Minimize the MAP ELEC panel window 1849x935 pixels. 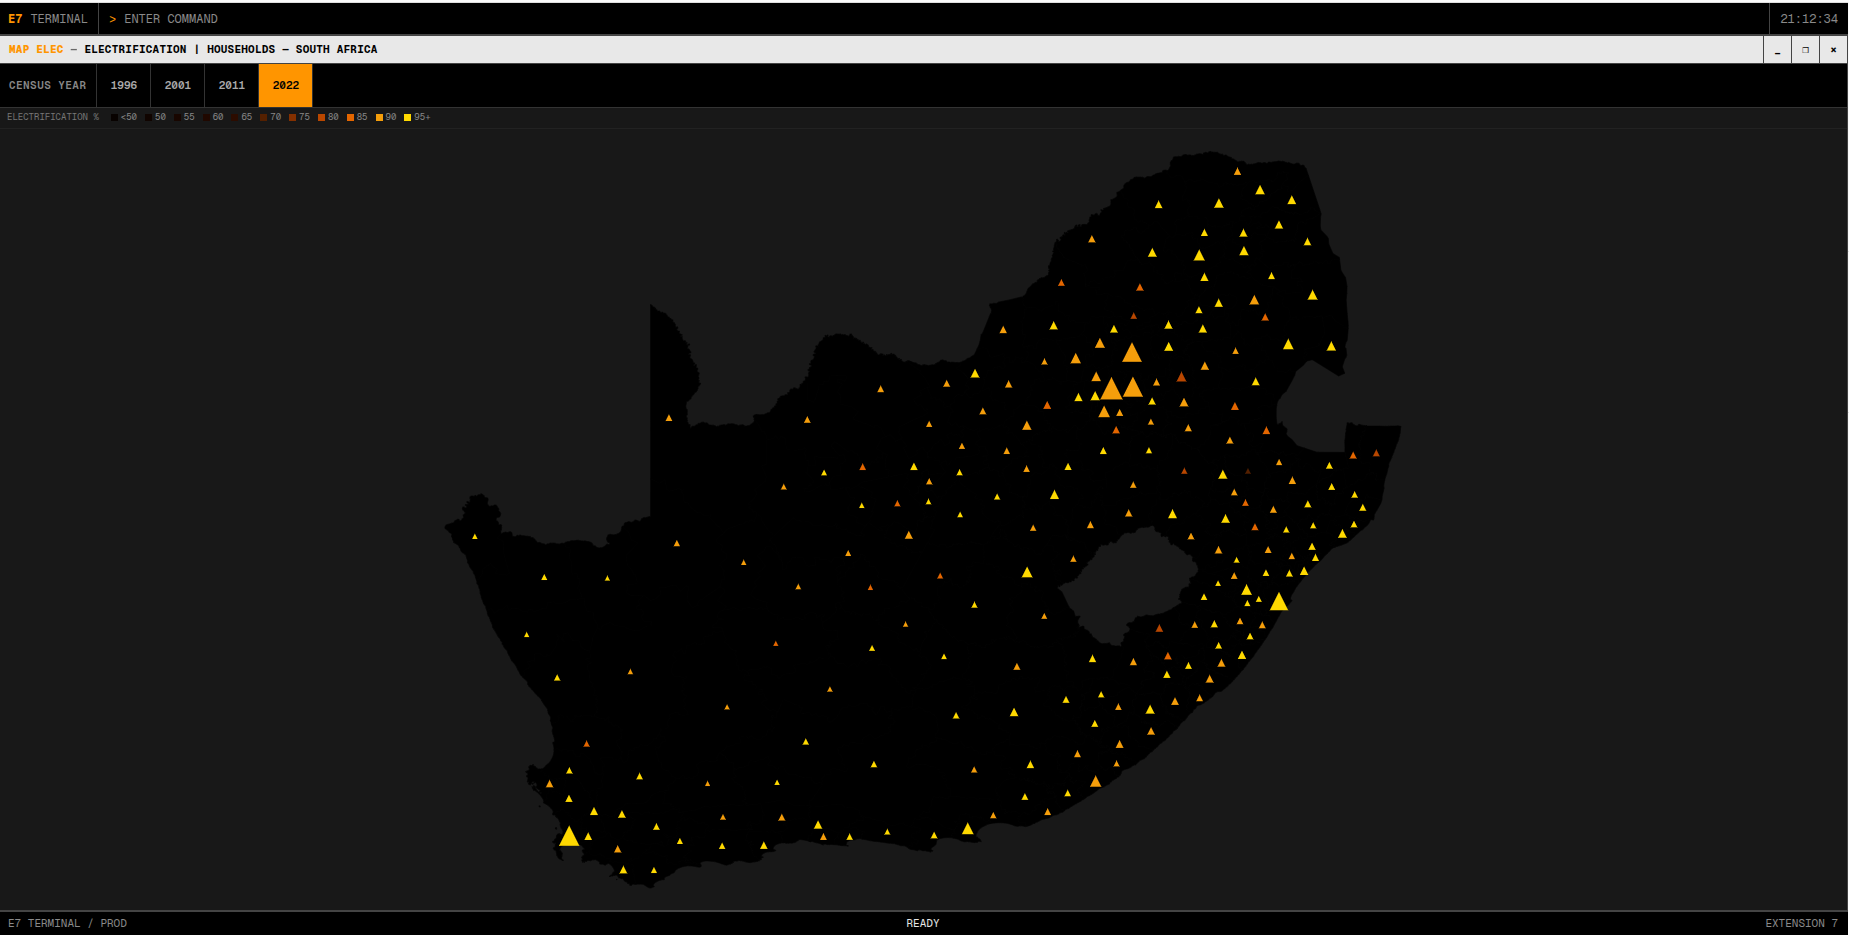(x=1777, y=49)
